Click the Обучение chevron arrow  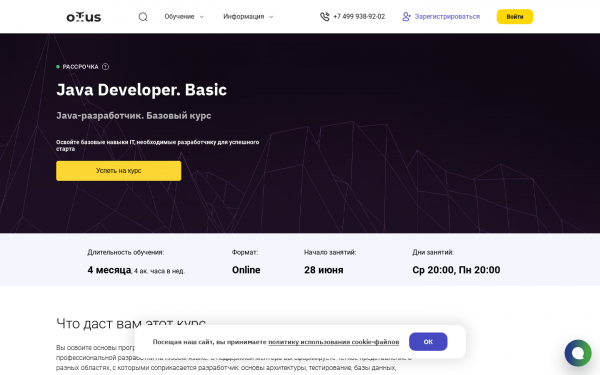(202, 17)
